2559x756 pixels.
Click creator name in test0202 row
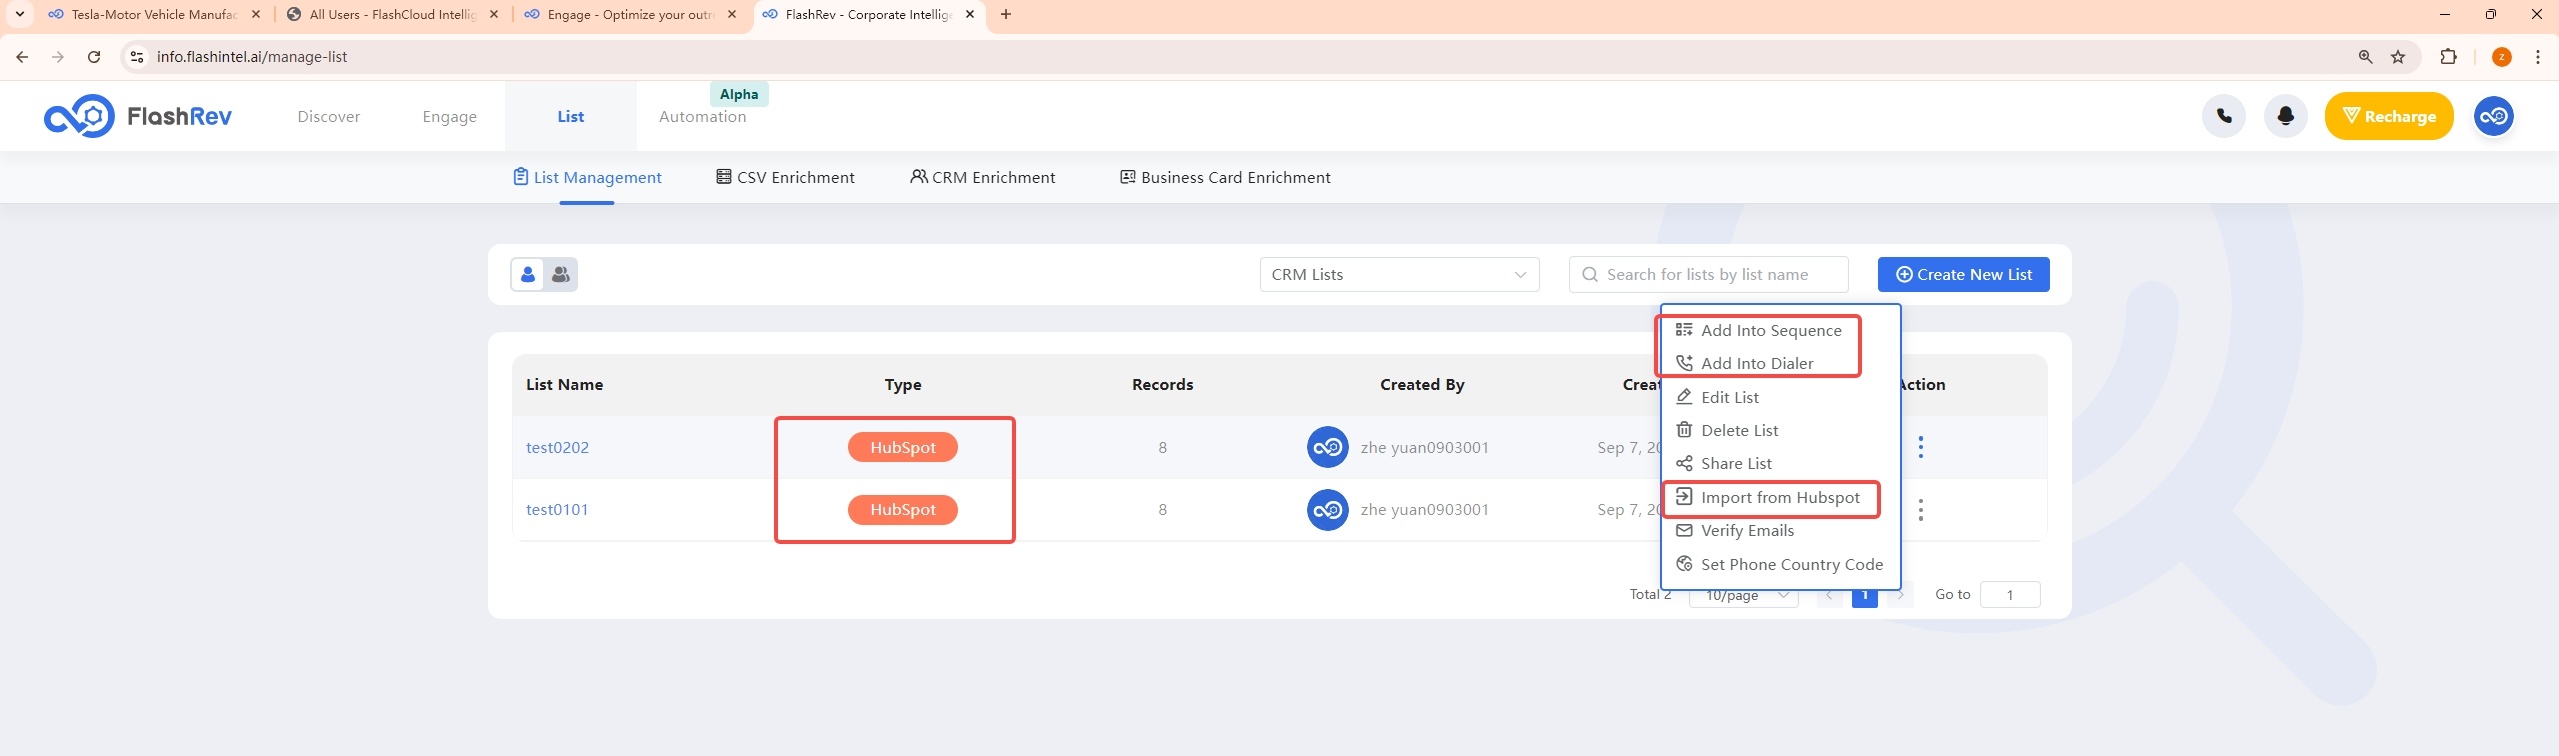point(1424,447)
